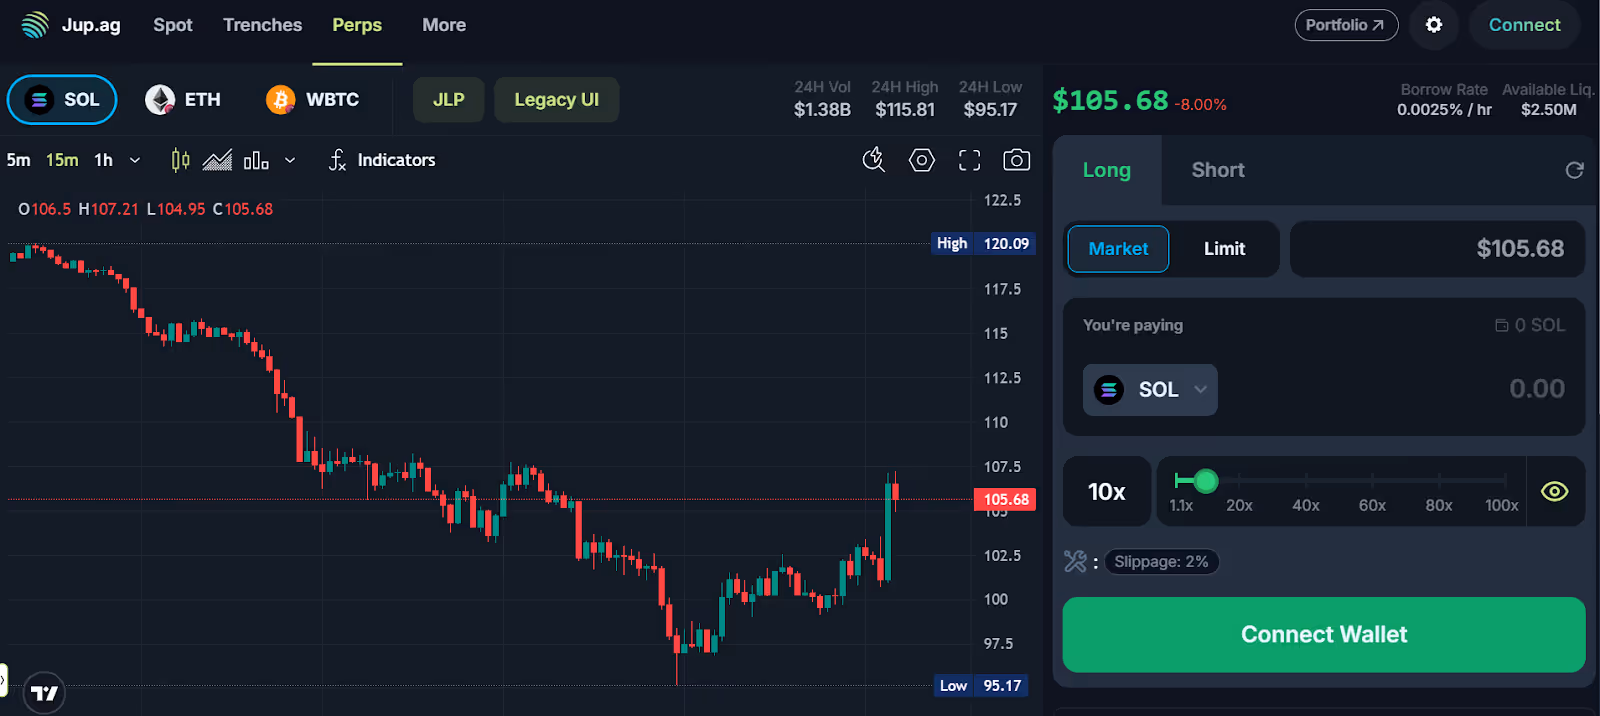Screen dimensions: 1600x716
Task: Open the settings gear icon
Action: pos(1434,25)
